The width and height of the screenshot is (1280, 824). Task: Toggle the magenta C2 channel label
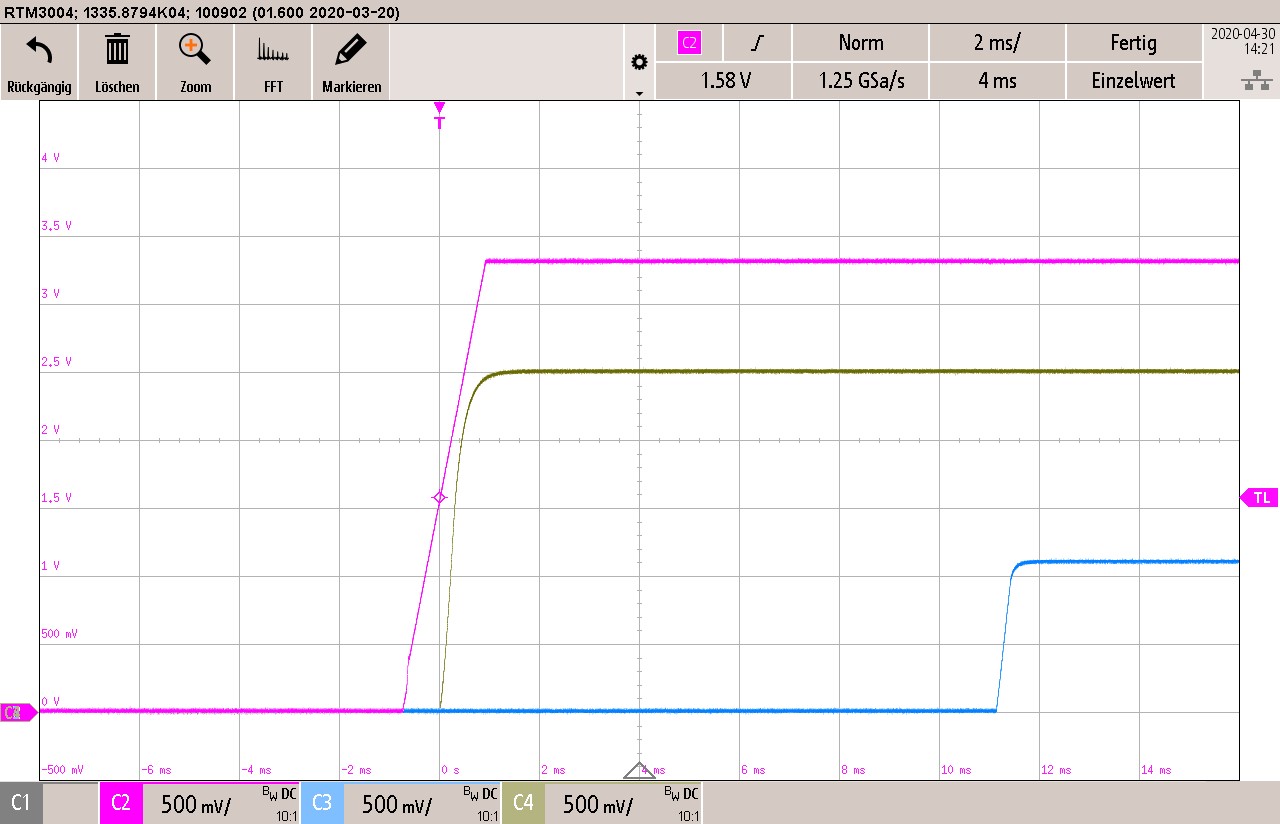click(x=121, y=803)
